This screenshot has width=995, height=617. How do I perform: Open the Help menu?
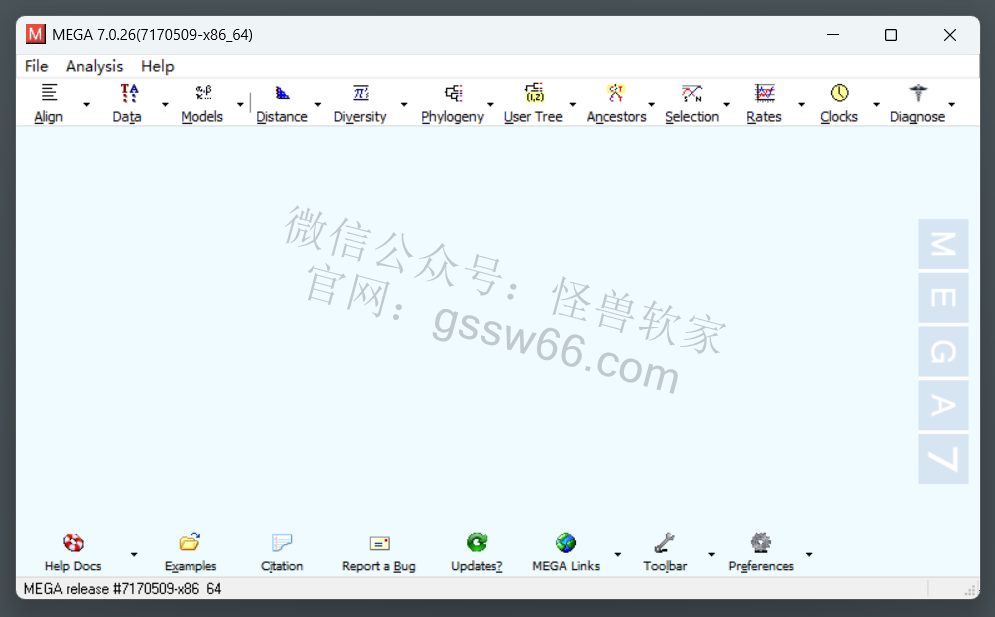point(157,66)
